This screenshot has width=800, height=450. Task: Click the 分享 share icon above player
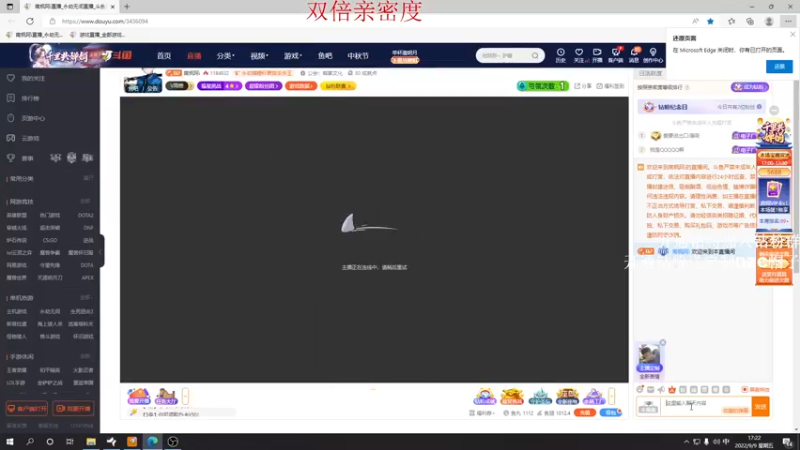[x=583, y=86]
